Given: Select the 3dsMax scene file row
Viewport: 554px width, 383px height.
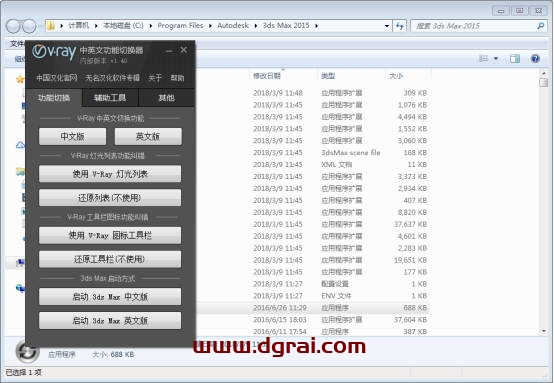Looking at the screenshot, I should [312, 153].
